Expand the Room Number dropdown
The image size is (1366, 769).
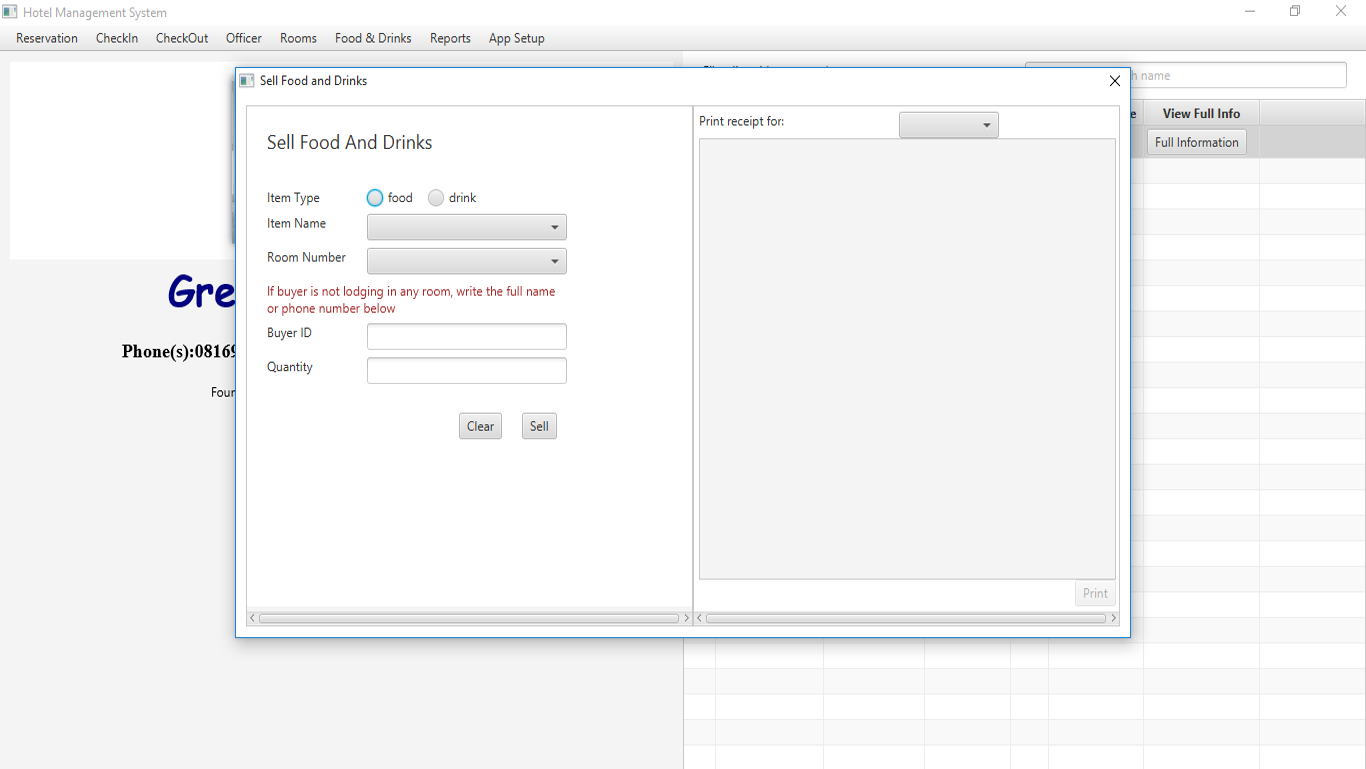[x=466, y=261]
